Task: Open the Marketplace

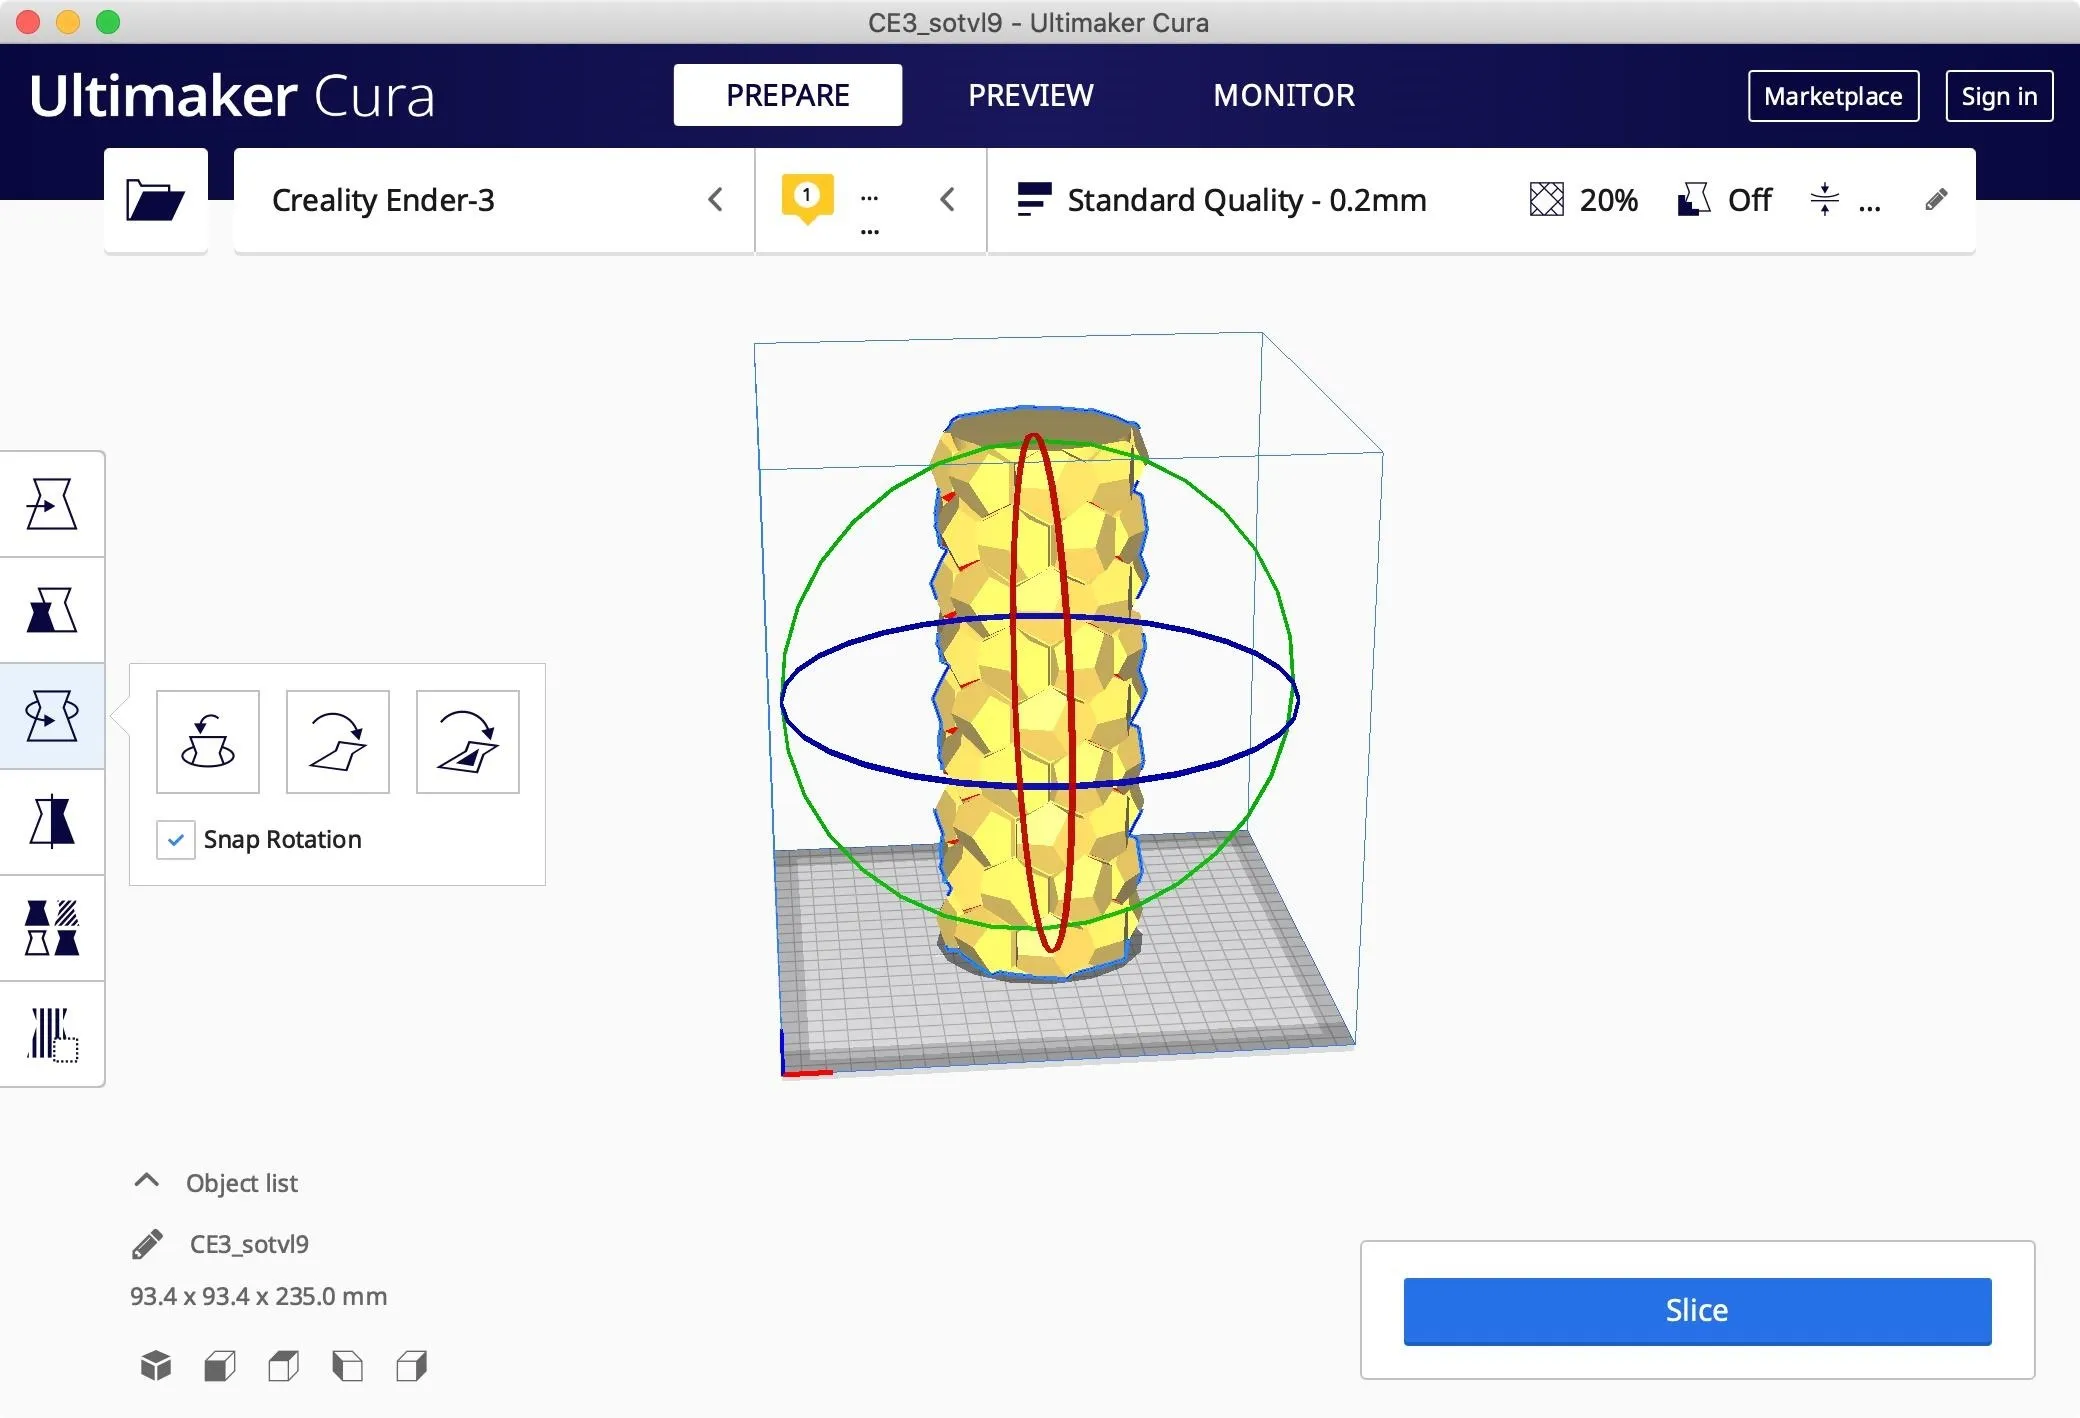Action: pos(1833,96)
